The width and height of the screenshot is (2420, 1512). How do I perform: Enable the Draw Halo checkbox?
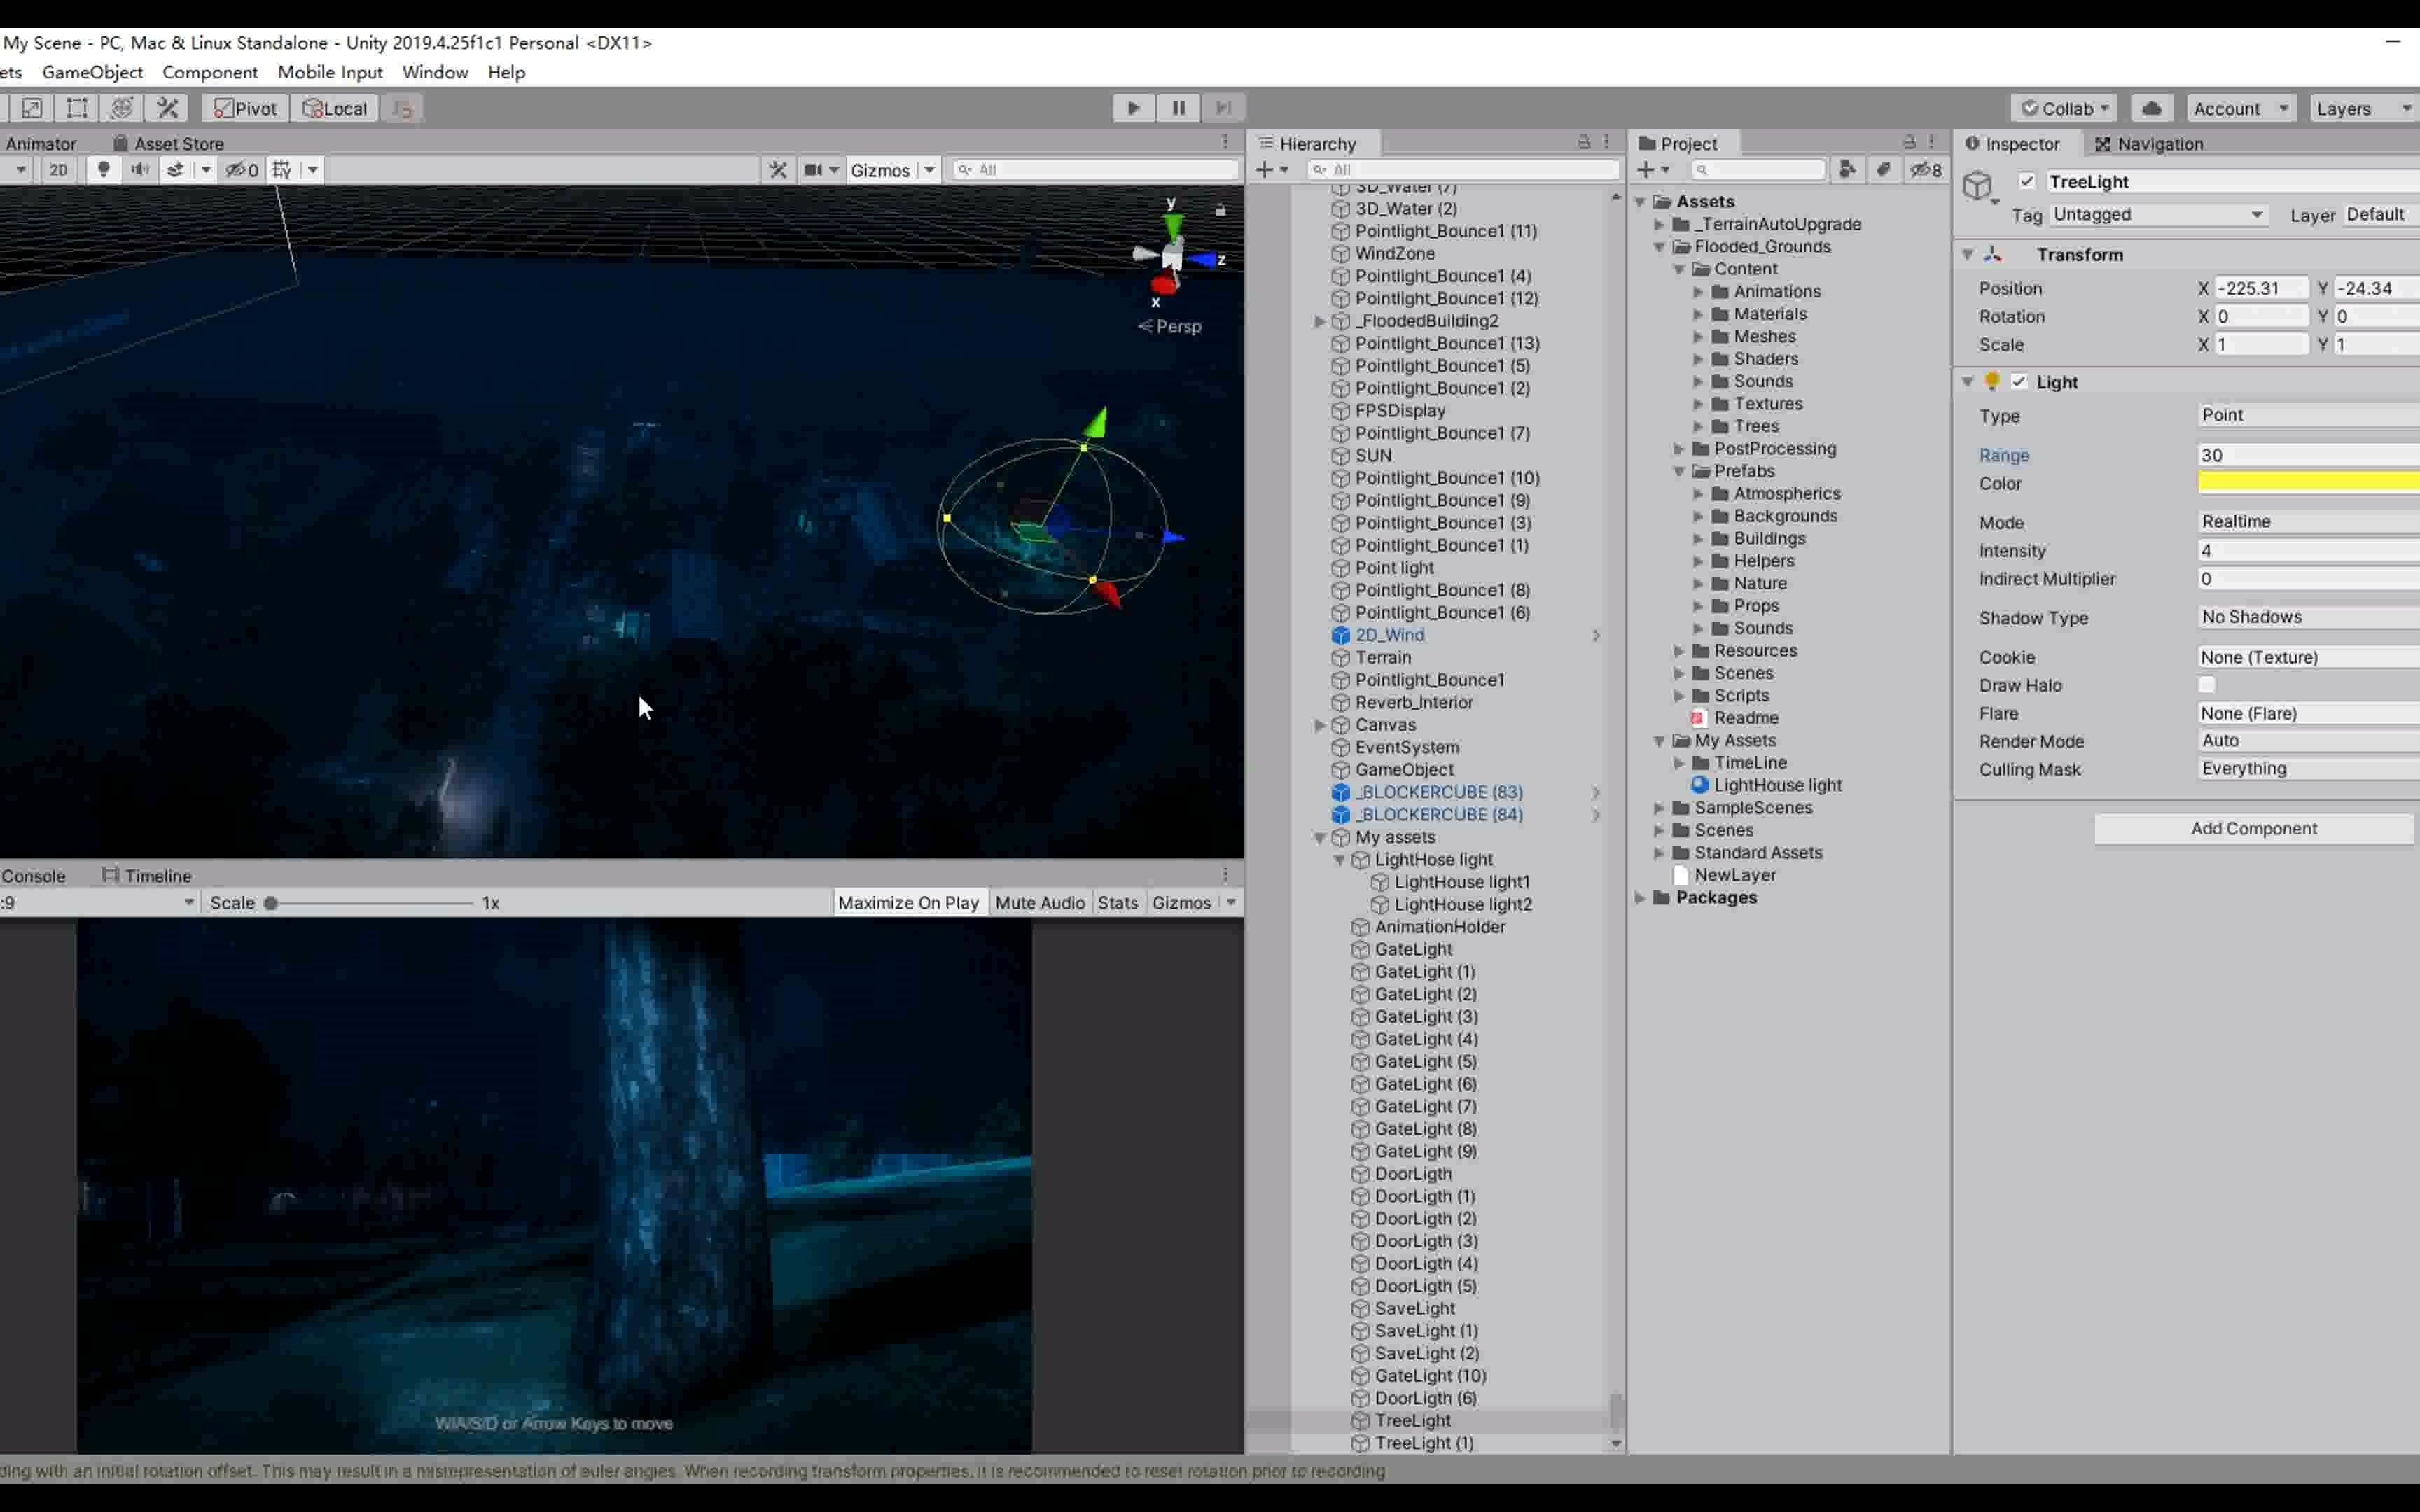coord(2207,685)
